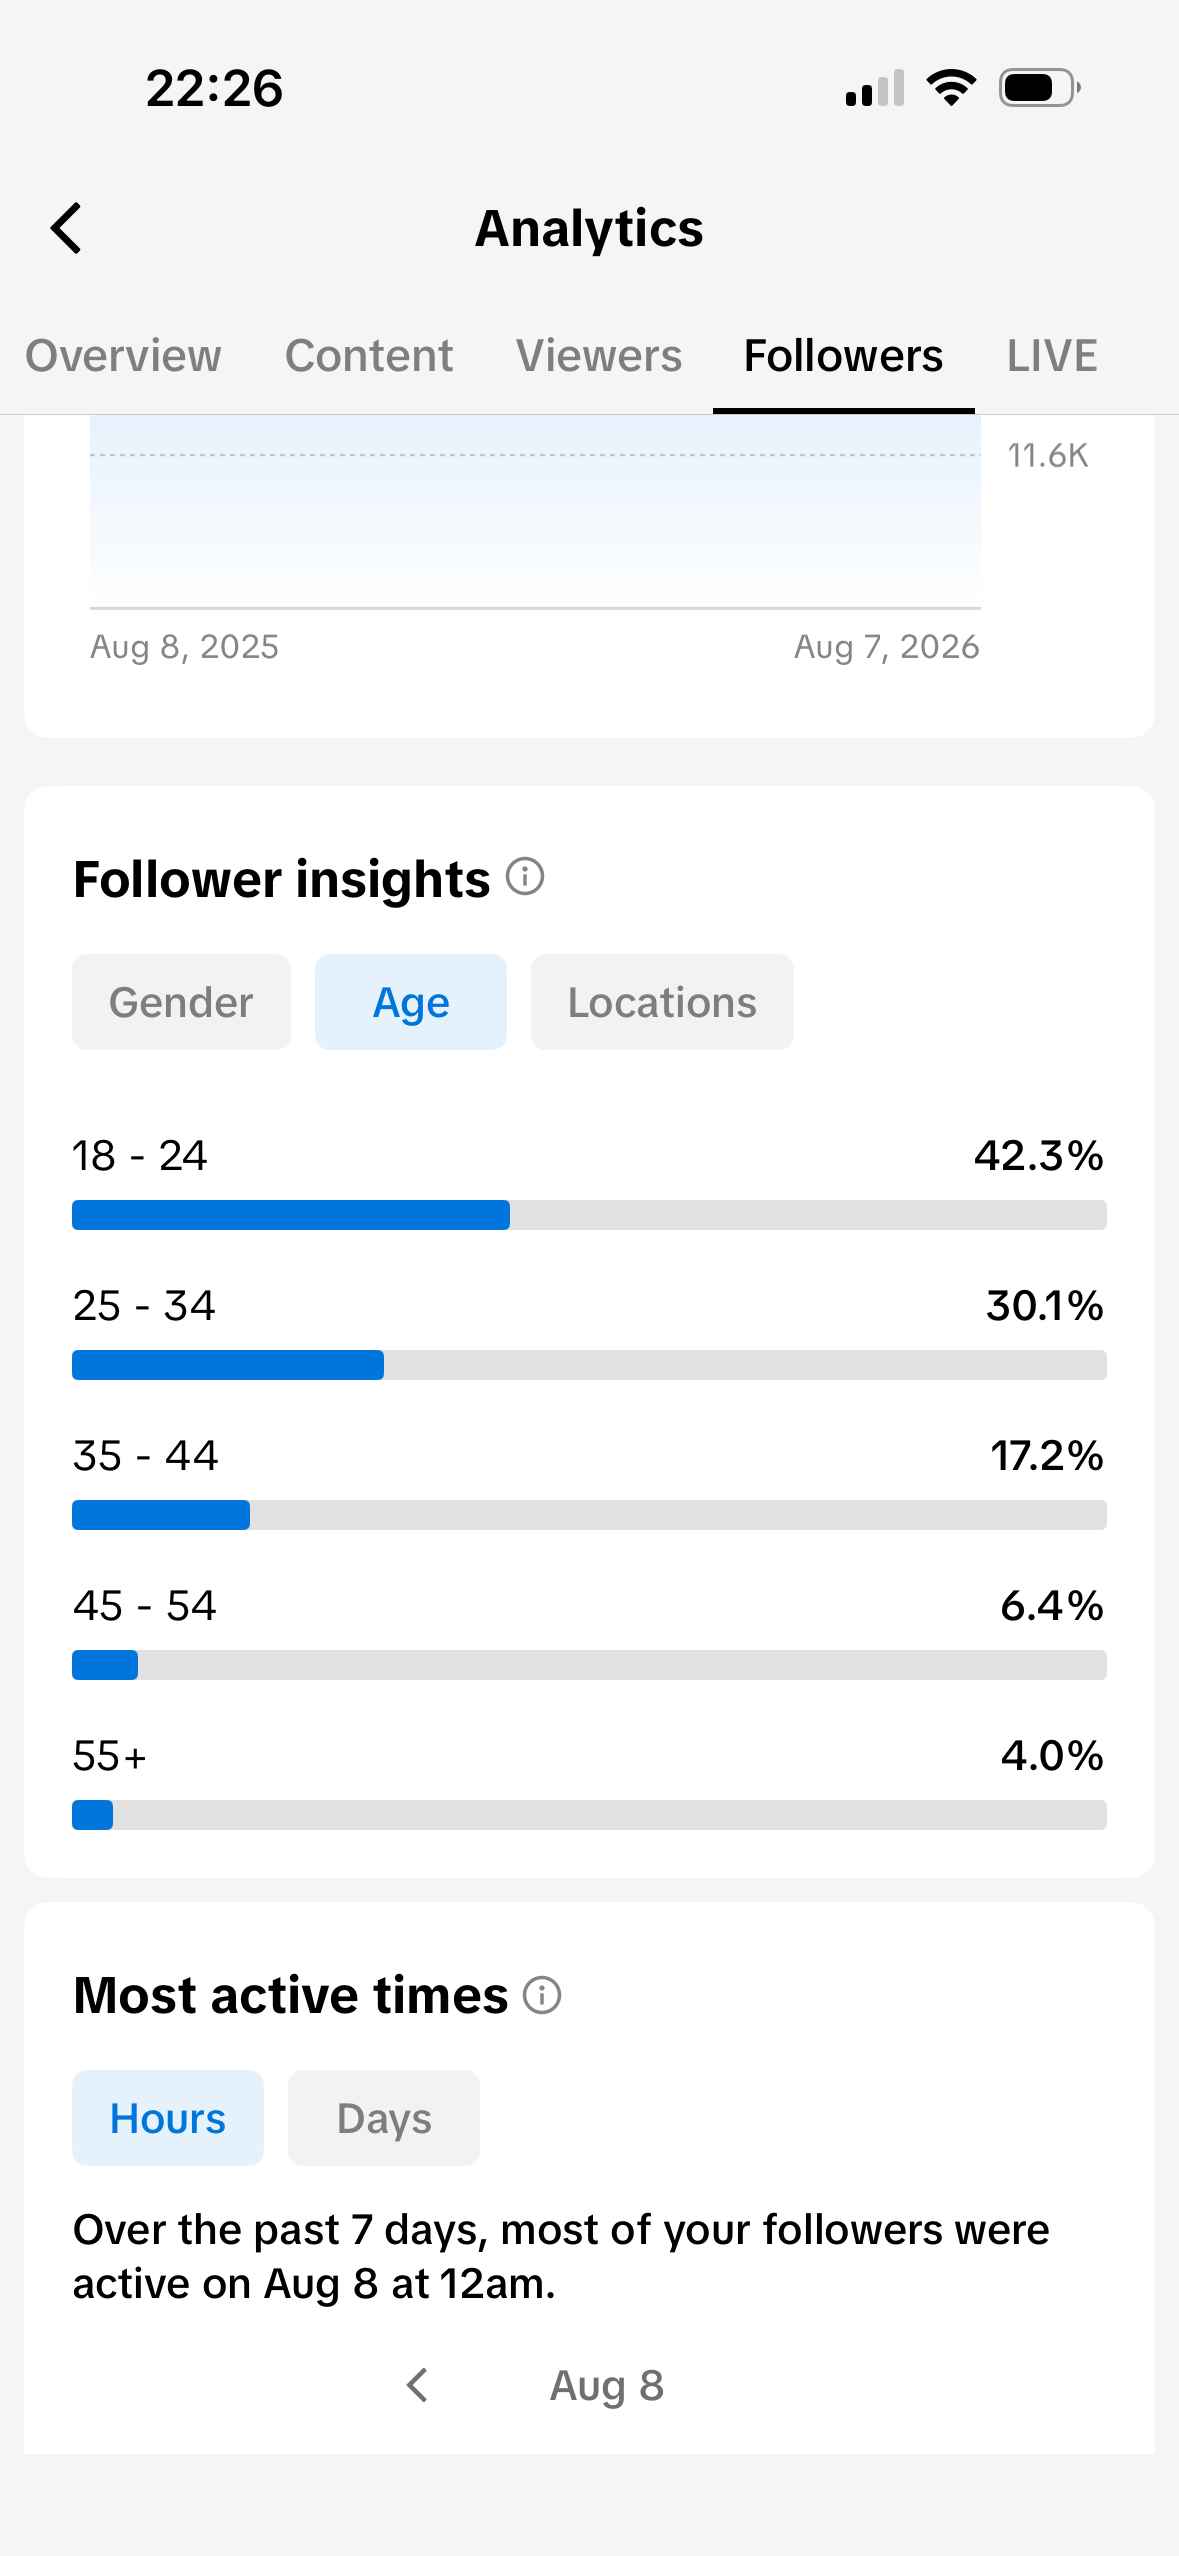
Task: Tap the cellular signal bars icon
Action: (x=875, y=88)
